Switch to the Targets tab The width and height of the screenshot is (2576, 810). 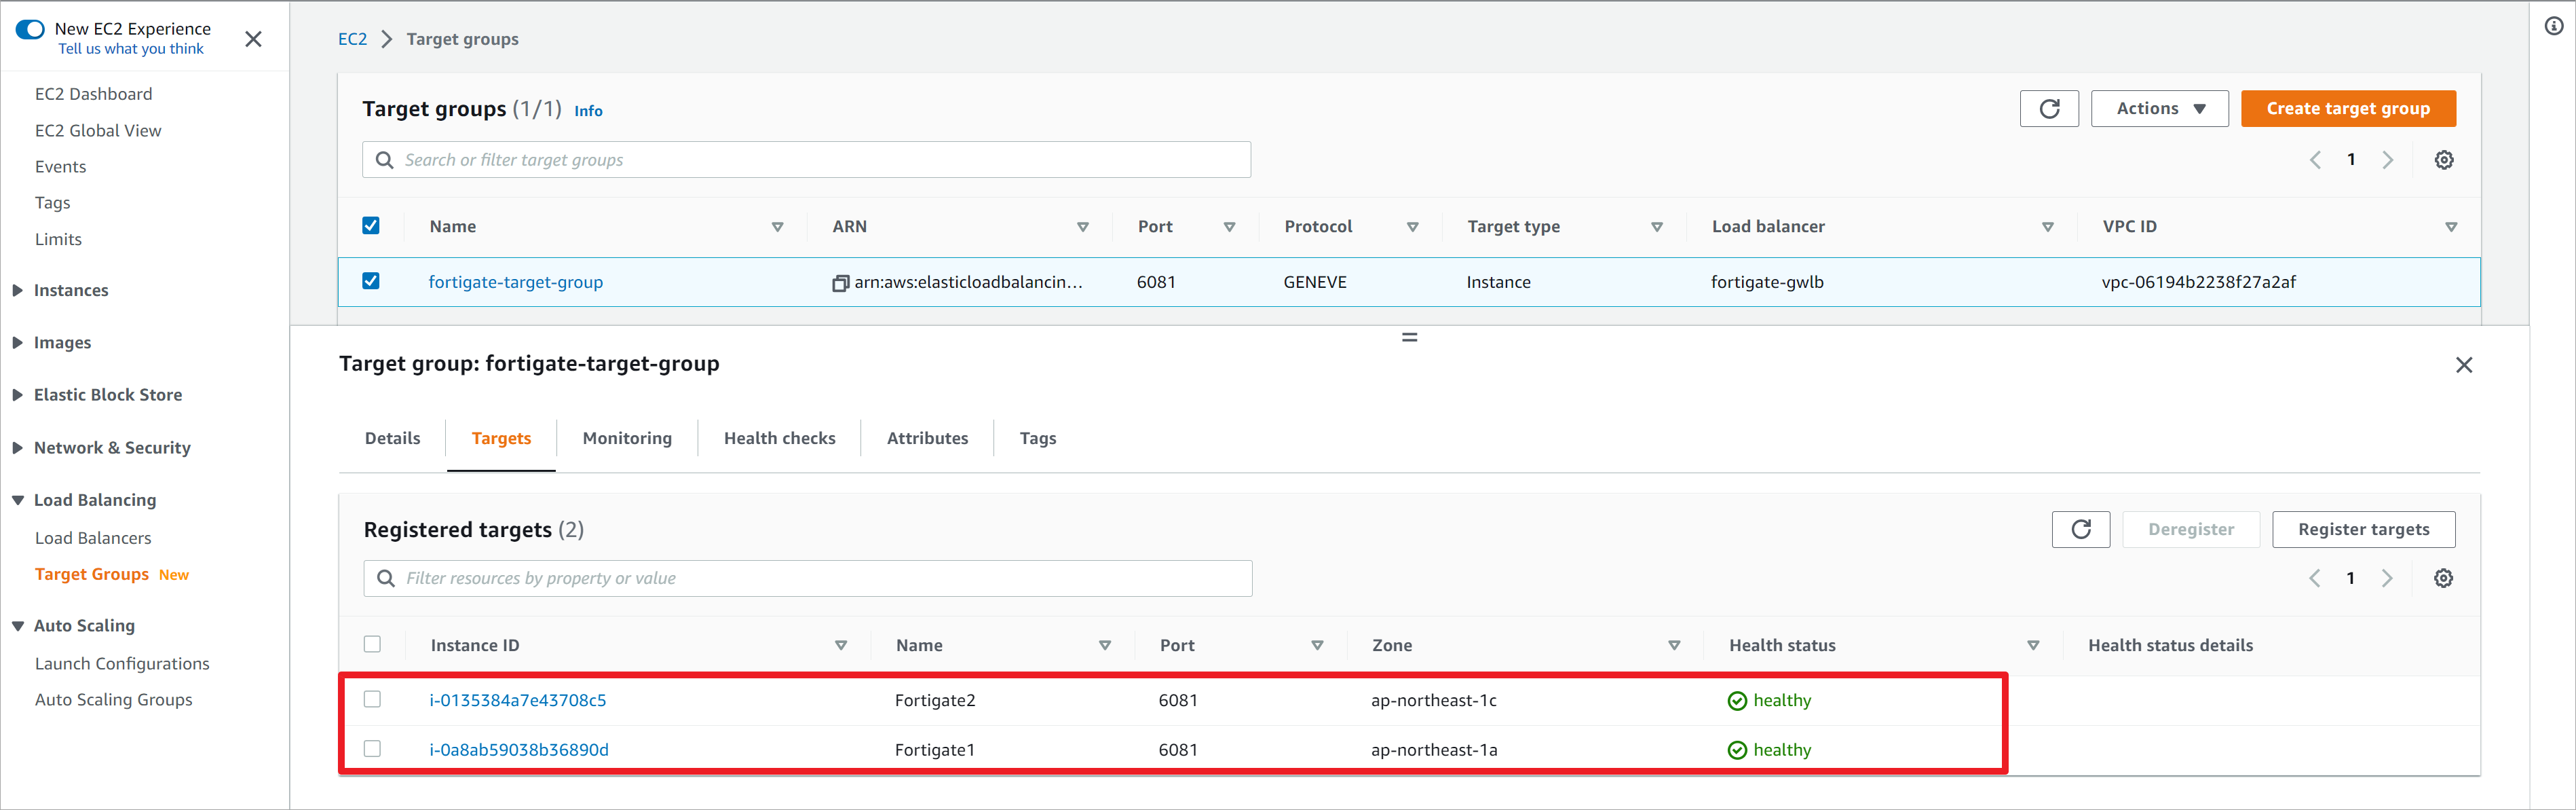501,438
